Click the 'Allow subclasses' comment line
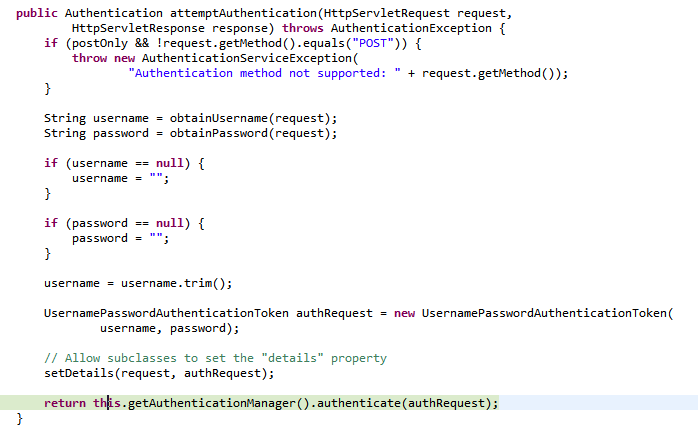This screenshot has height=427, width=698. (215, 358)
